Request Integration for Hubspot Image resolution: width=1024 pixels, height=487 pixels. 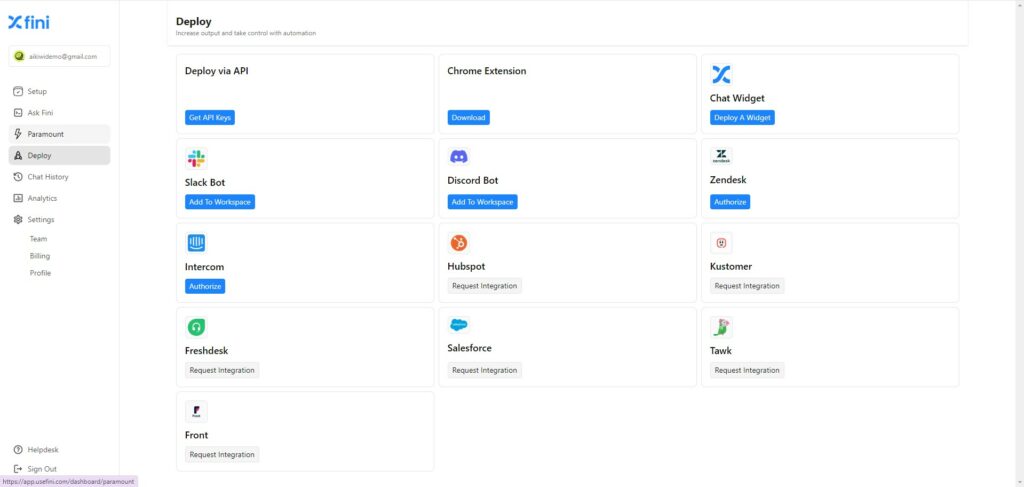[x=485, y=286]
